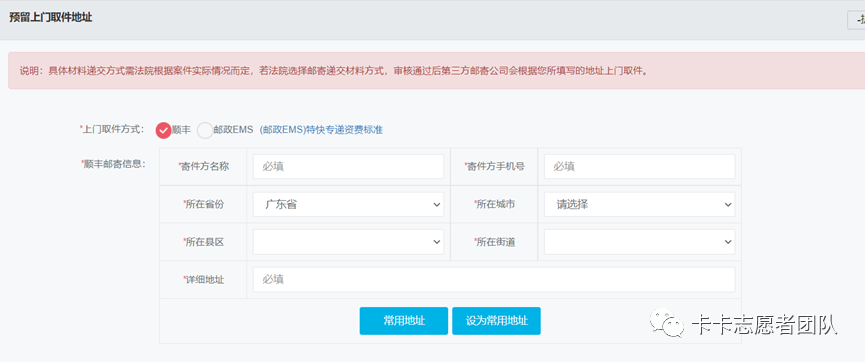Select the 顺丰 pickup radio option
Screen dimensions: 865x362
click(164, 130)
